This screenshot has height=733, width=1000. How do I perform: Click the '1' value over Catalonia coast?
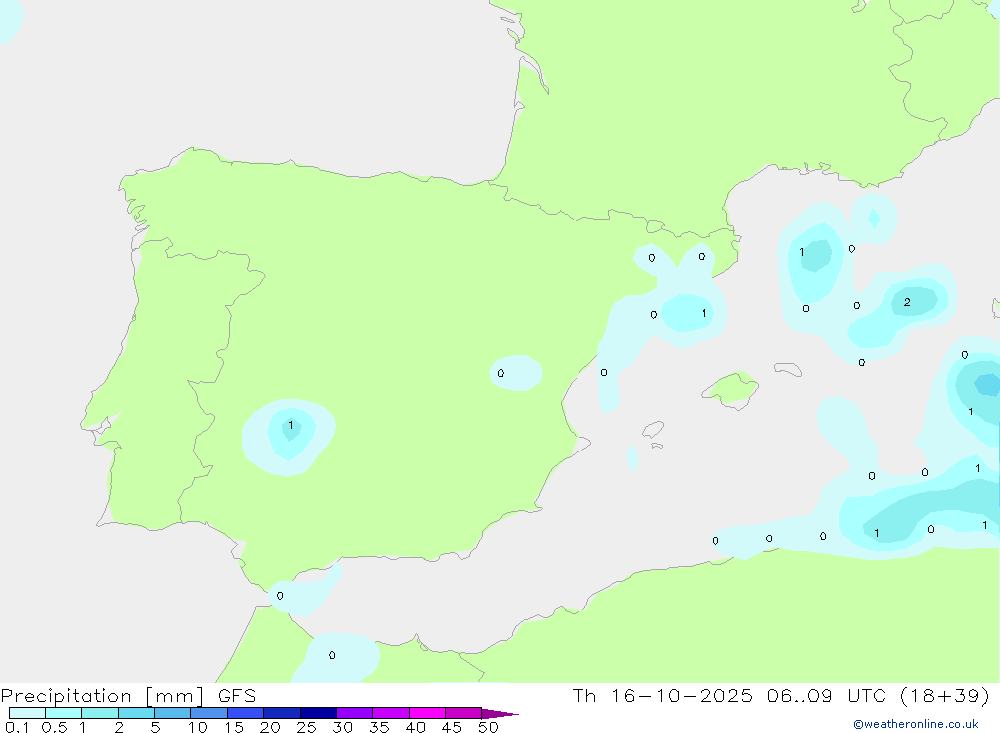point(704,313)
